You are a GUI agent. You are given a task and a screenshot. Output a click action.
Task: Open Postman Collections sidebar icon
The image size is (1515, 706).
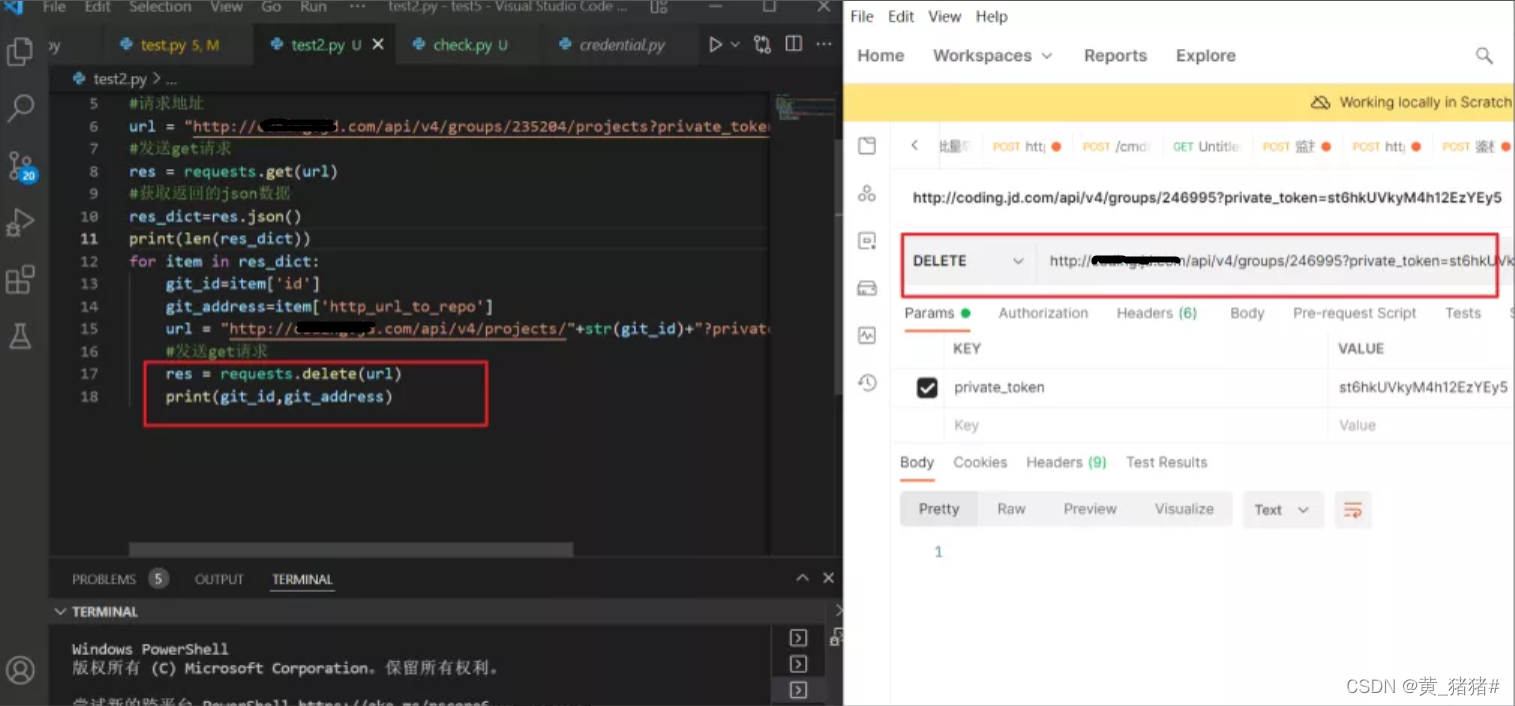tap(867, 146)
